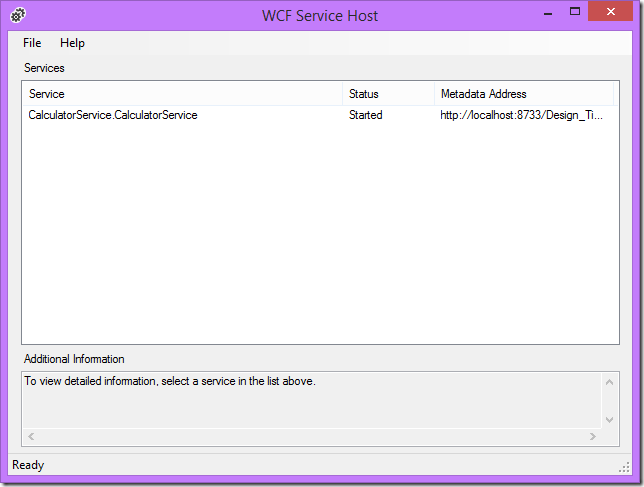Sort by the Service column header
This screenshot has height=487, width=644.
(x=180, y=94)
